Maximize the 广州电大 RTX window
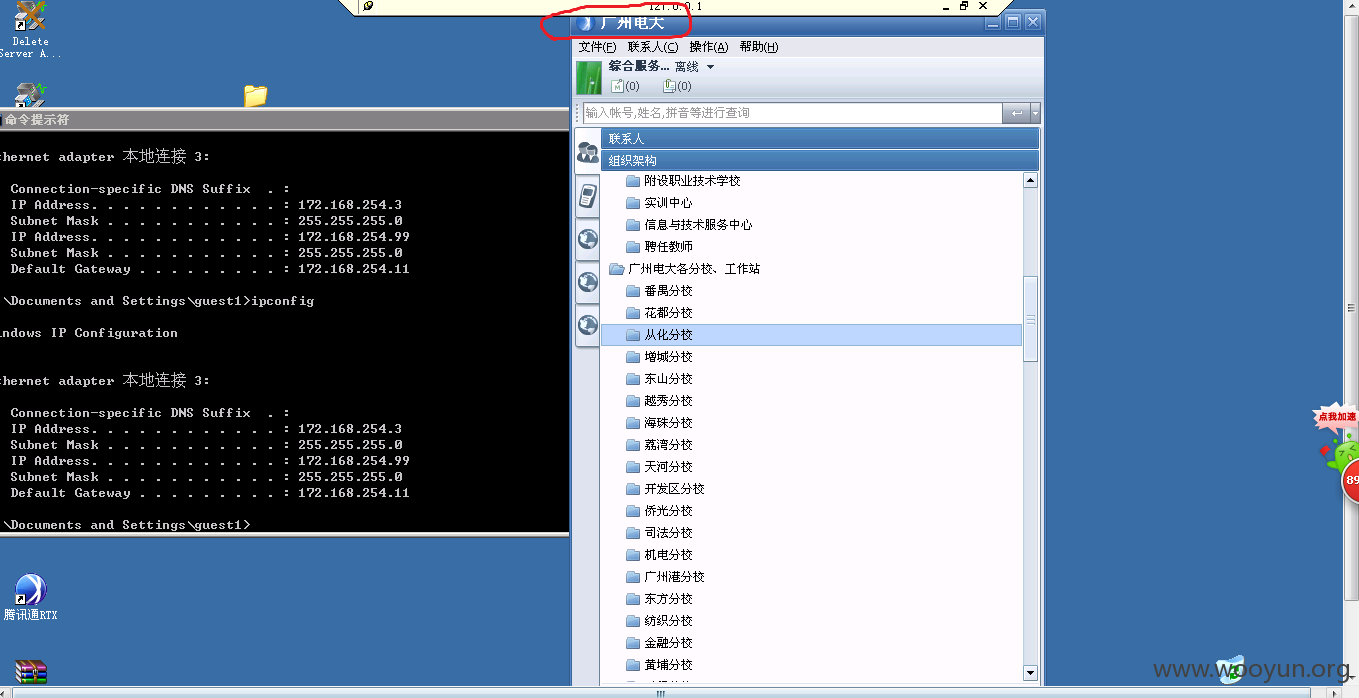 click(x=1013, y=22)
